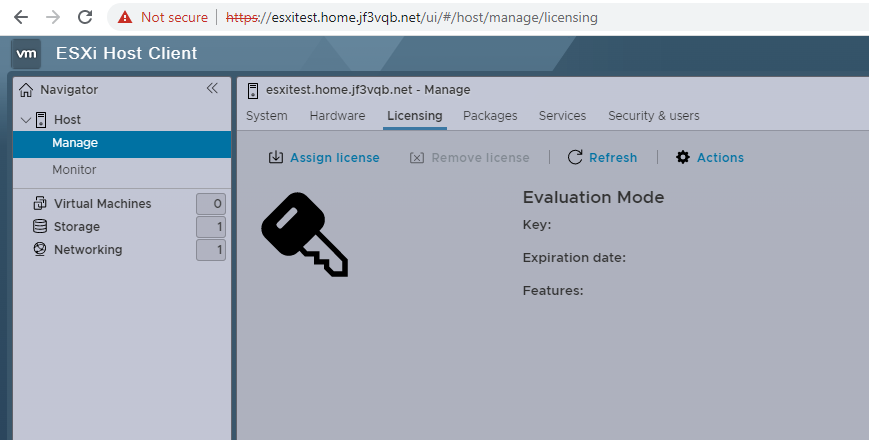Click the Assign license download icon
The height and width of the screenshot is (440, 869).
(x=275, y=157)
